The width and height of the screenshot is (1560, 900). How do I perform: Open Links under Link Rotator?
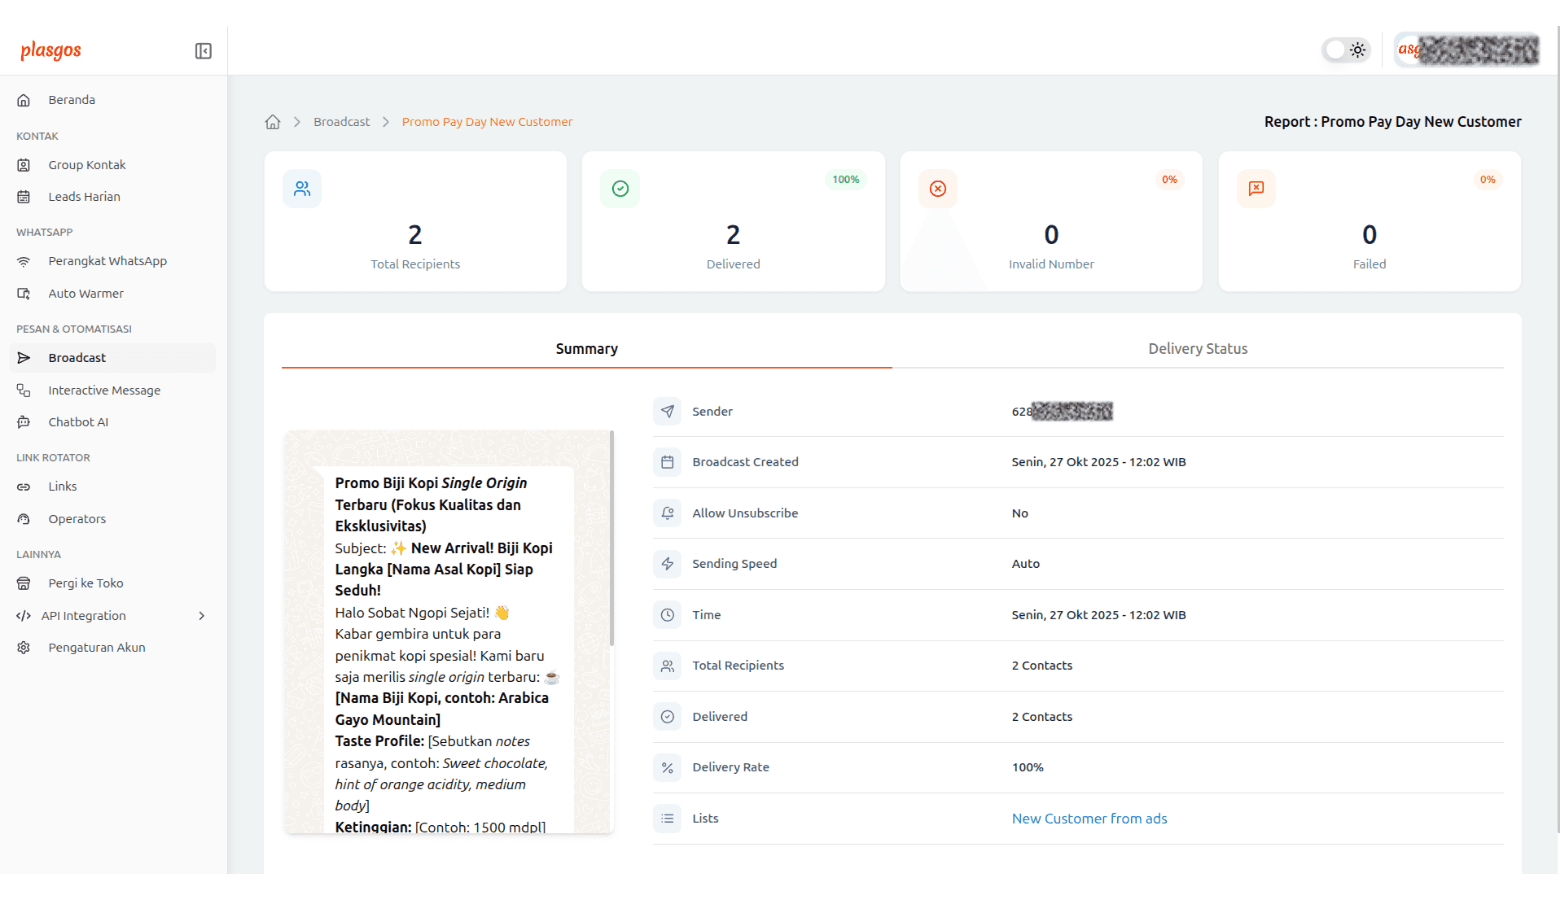[x=62, y=487]
